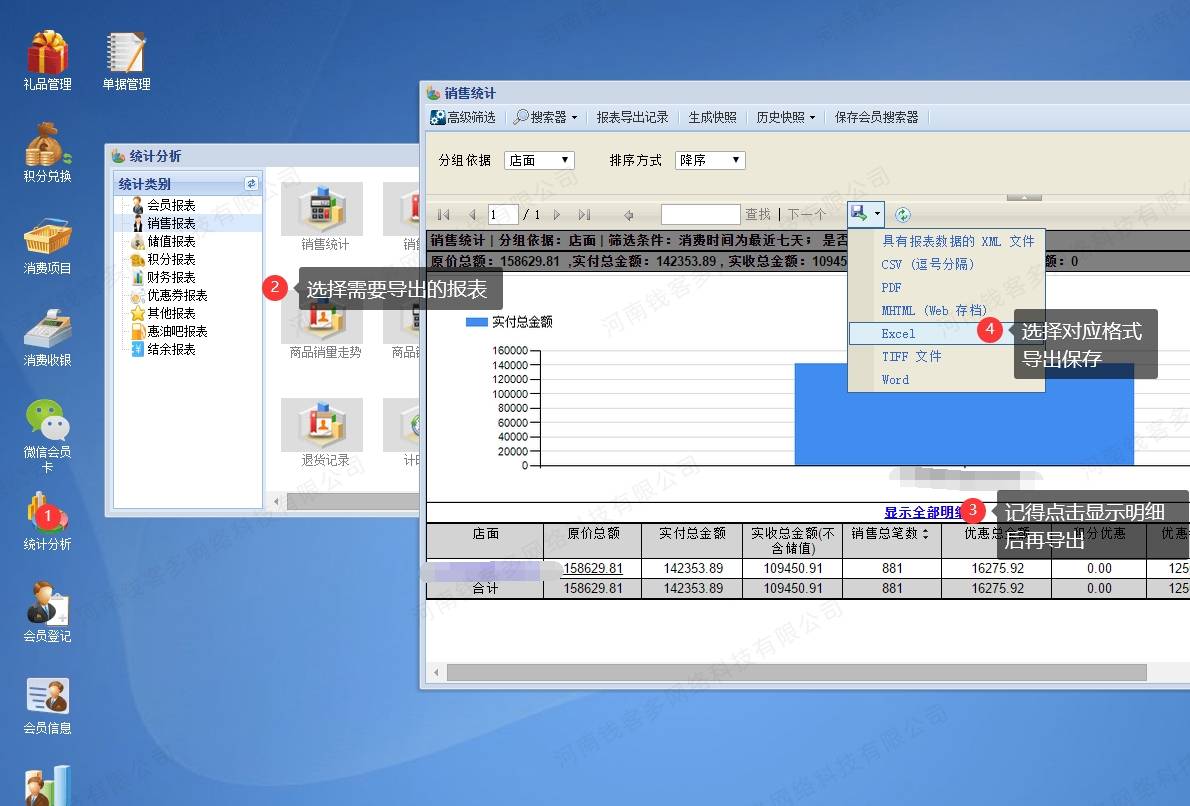Click the 142353.89 cell in 合计 row
Image resolution: width=1190 pixels, height=806 pixels.
[693, 588]
